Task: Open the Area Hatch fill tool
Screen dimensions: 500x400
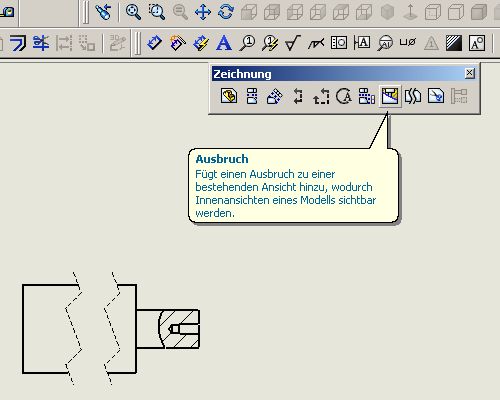Action: (454, 43)
